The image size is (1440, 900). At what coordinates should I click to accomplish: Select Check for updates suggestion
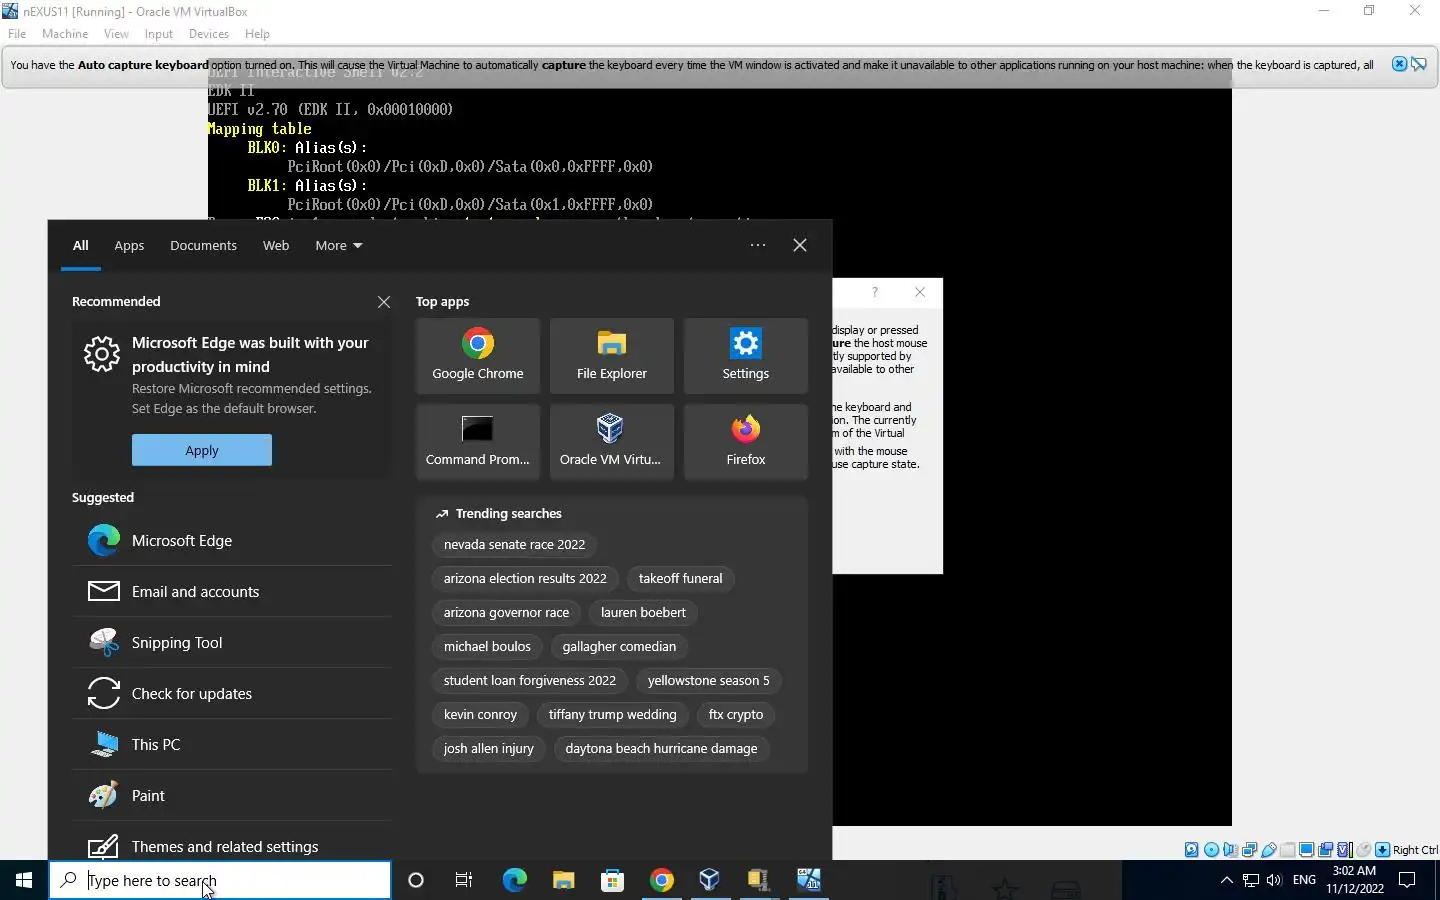(x=232, y=693)
